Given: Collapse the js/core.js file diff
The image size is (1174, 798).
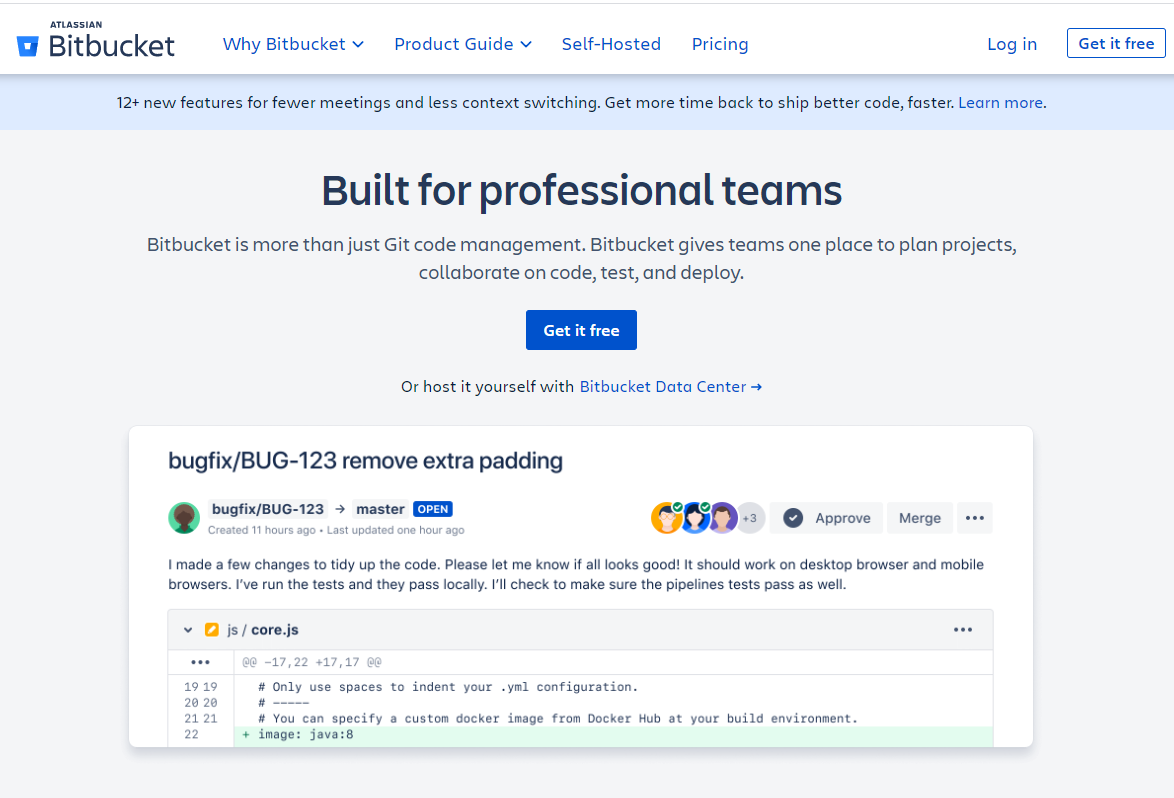Looking at the screenshot, I should pos(188,630).
